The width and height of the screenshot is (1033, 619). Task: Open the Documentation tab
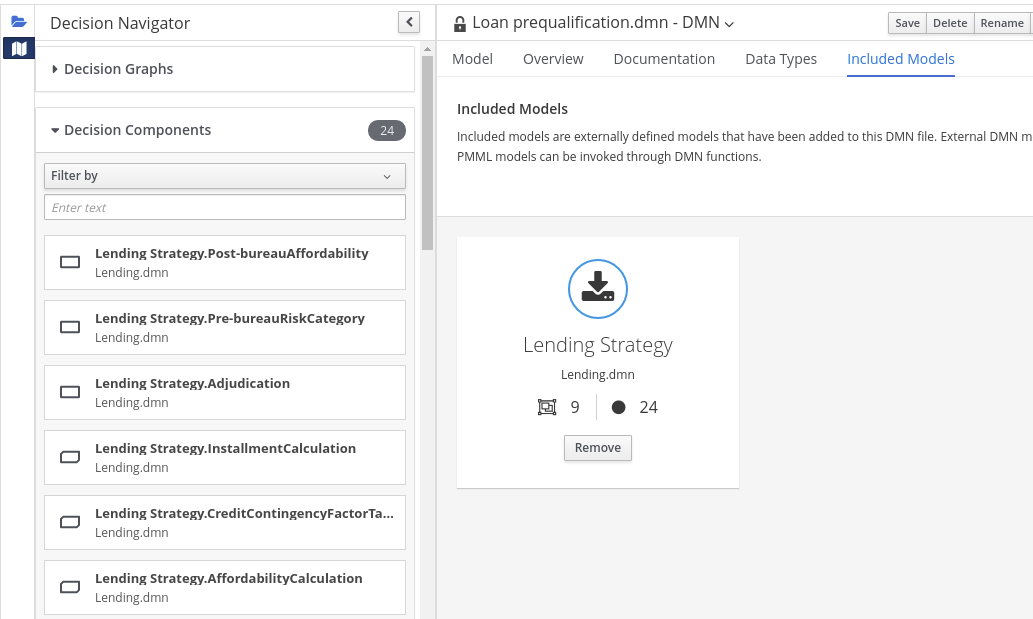click(x=664, y=59)
